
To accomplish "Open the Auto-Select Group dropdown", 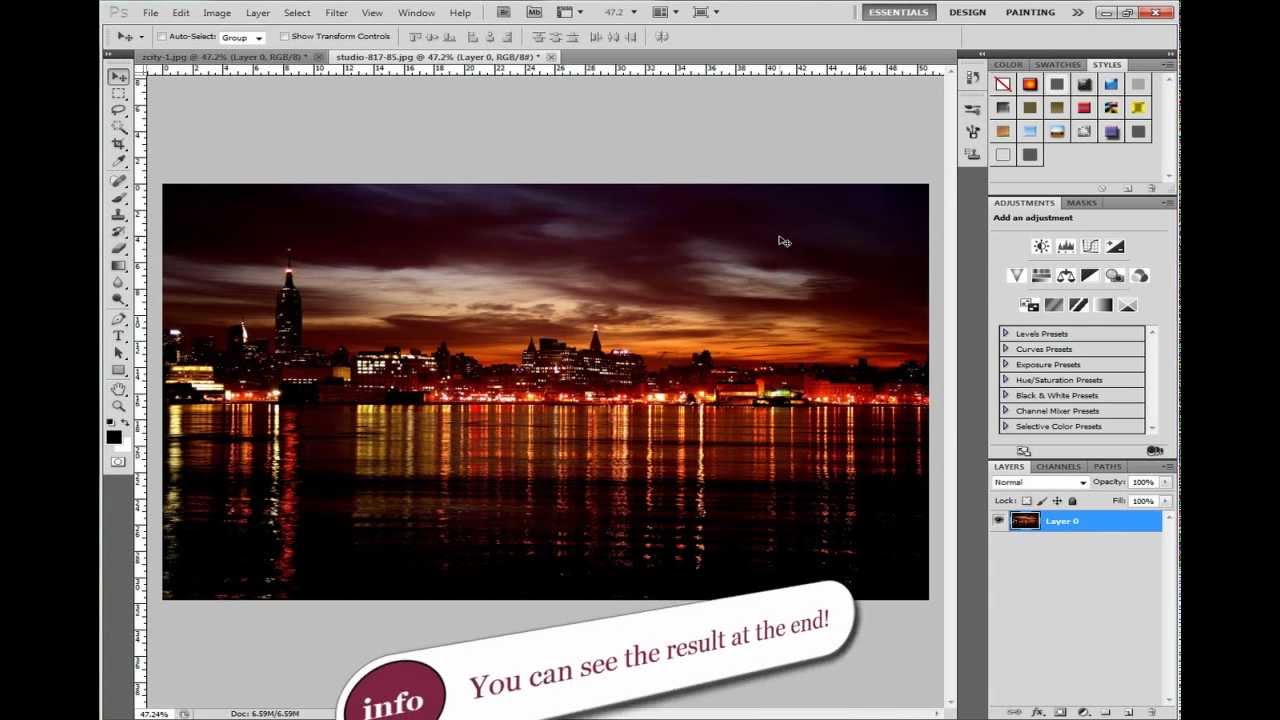I will pos(242,37).
